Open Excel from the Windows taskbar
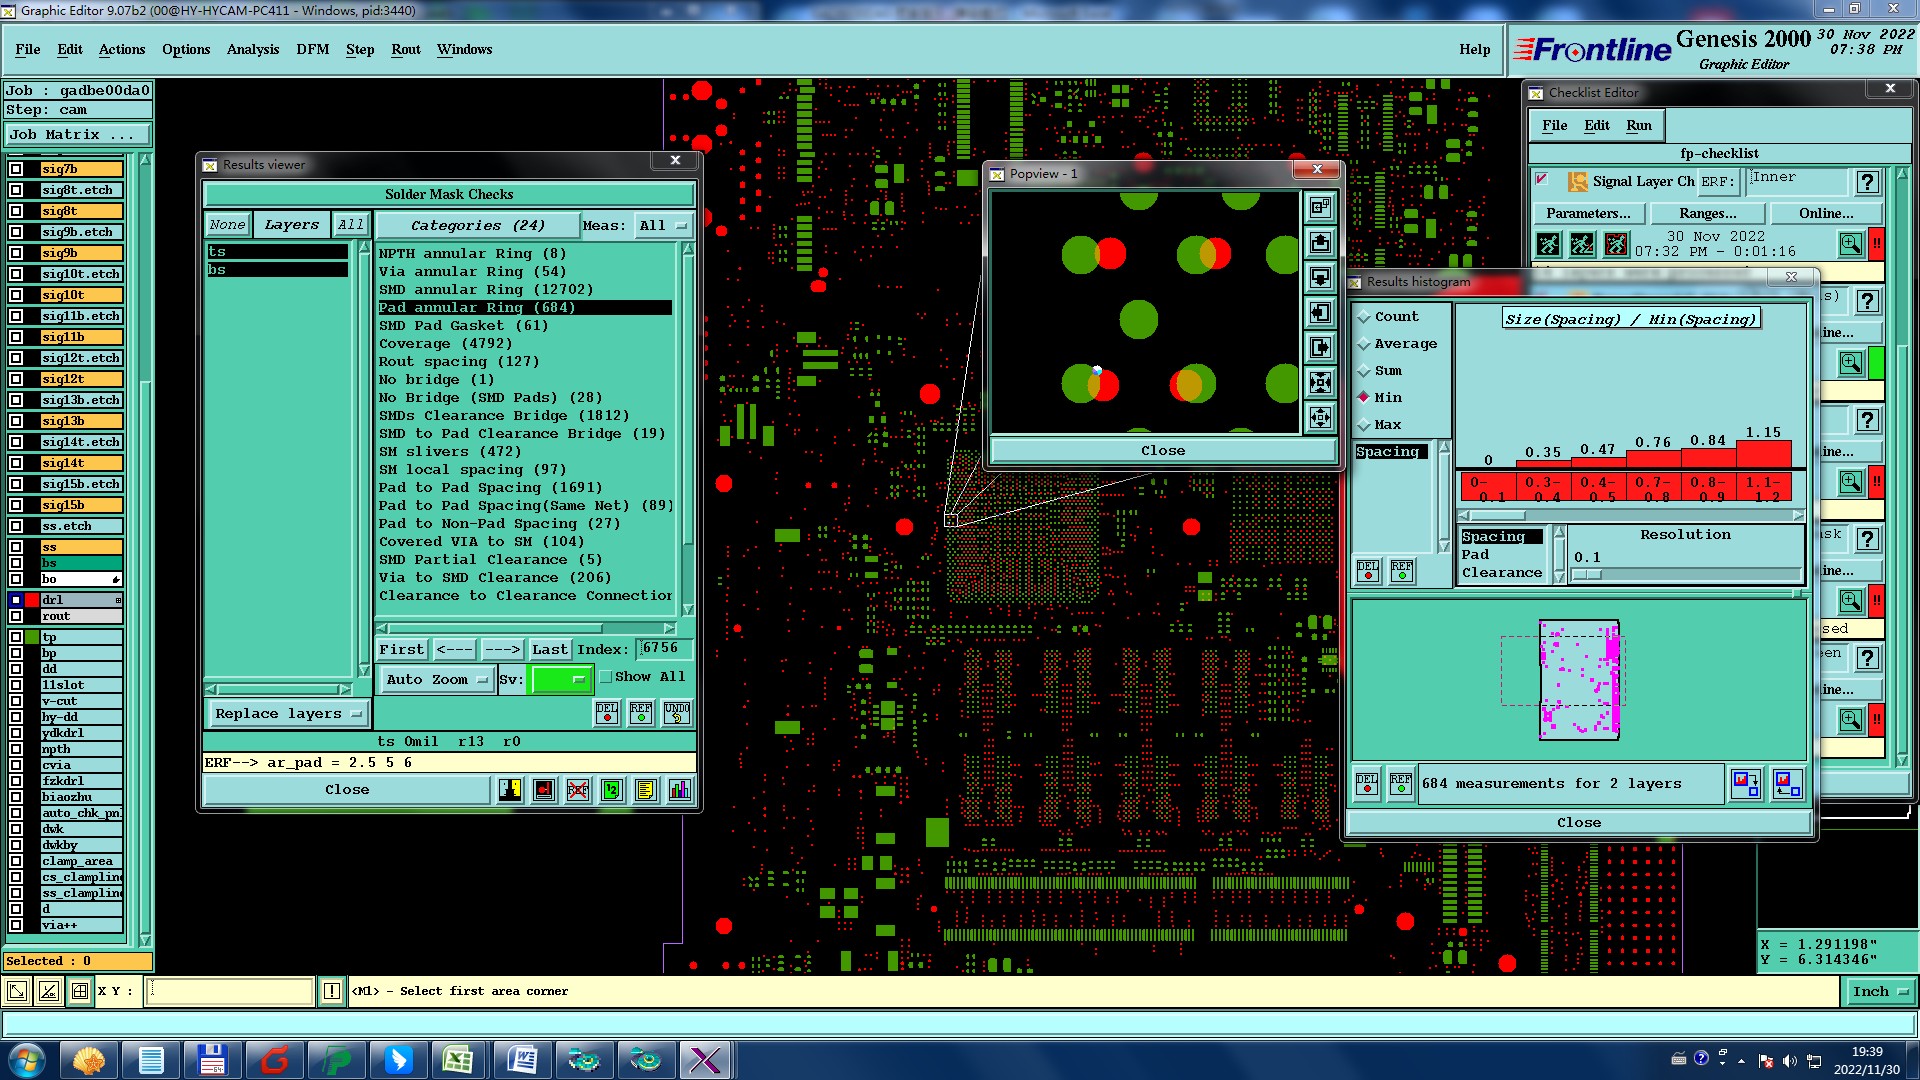Viewport: 1920px width, 1080px height. pyautogui.click(x=458, y=1059)
